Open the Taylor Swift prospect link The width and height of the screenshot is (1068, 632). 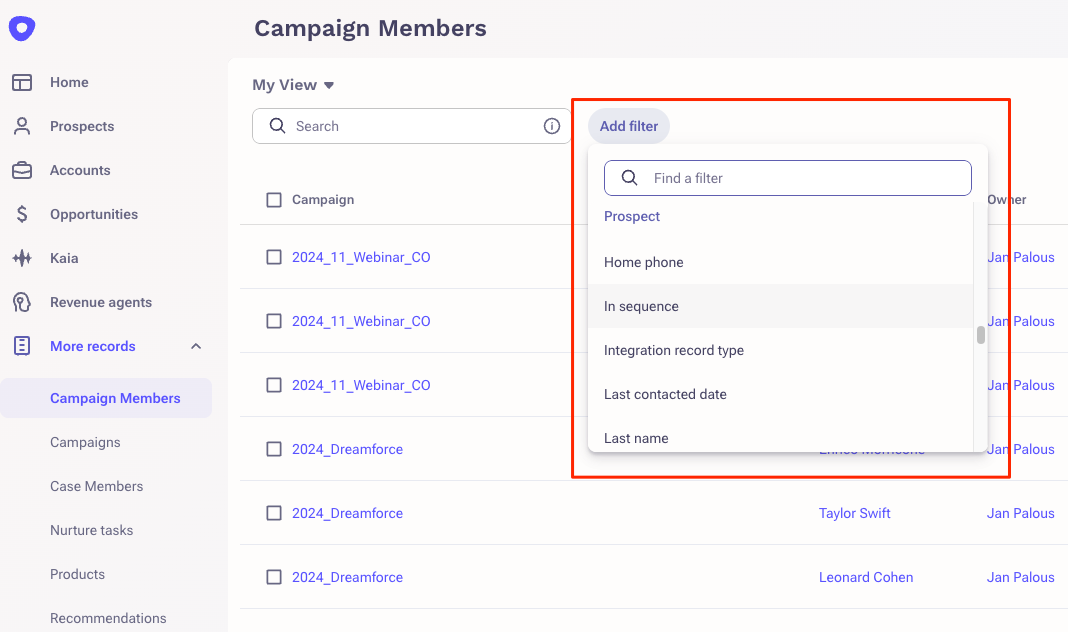(854, 513)
